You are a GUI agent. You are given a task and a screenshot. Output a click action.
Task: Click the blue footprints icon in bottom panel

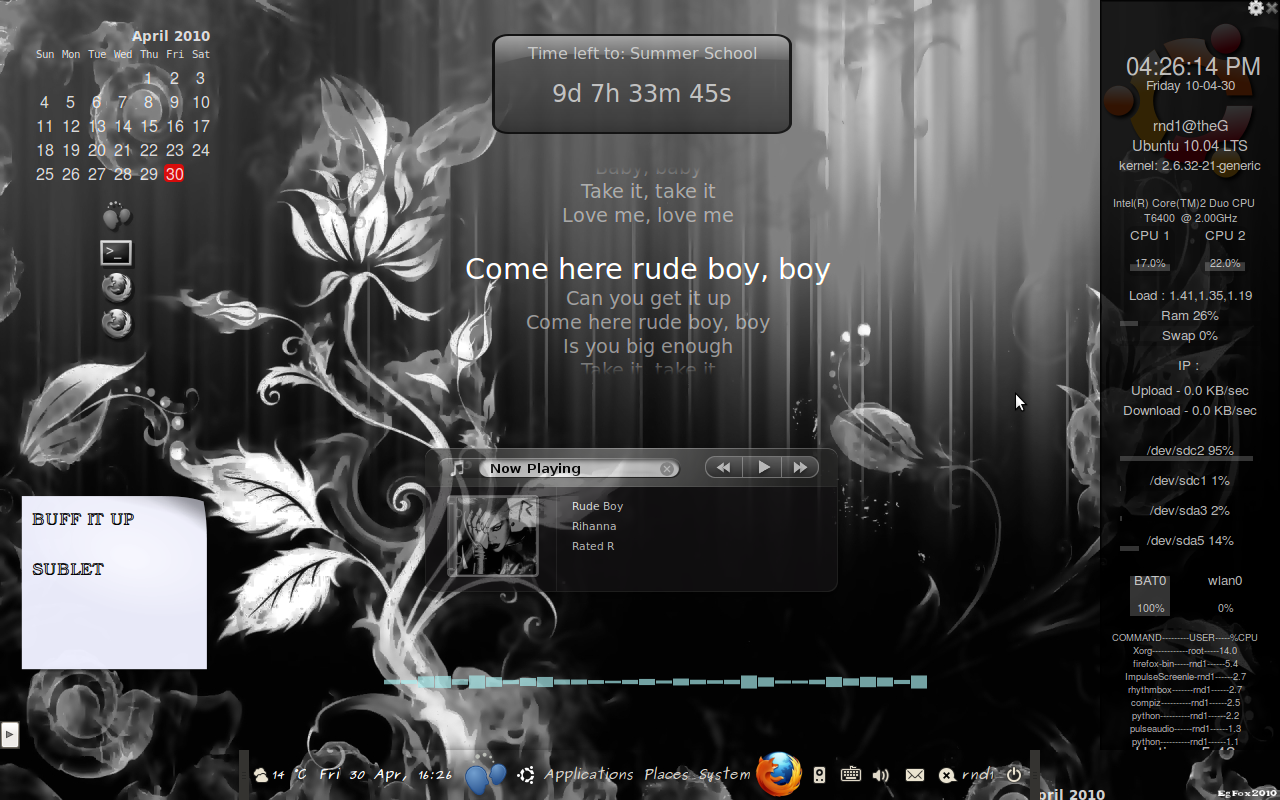point(486,777)
